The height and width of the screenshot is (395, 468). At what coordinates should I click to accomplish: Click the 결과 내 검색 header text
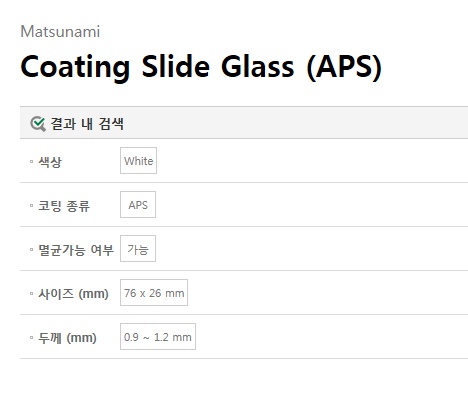pos(87,124)
